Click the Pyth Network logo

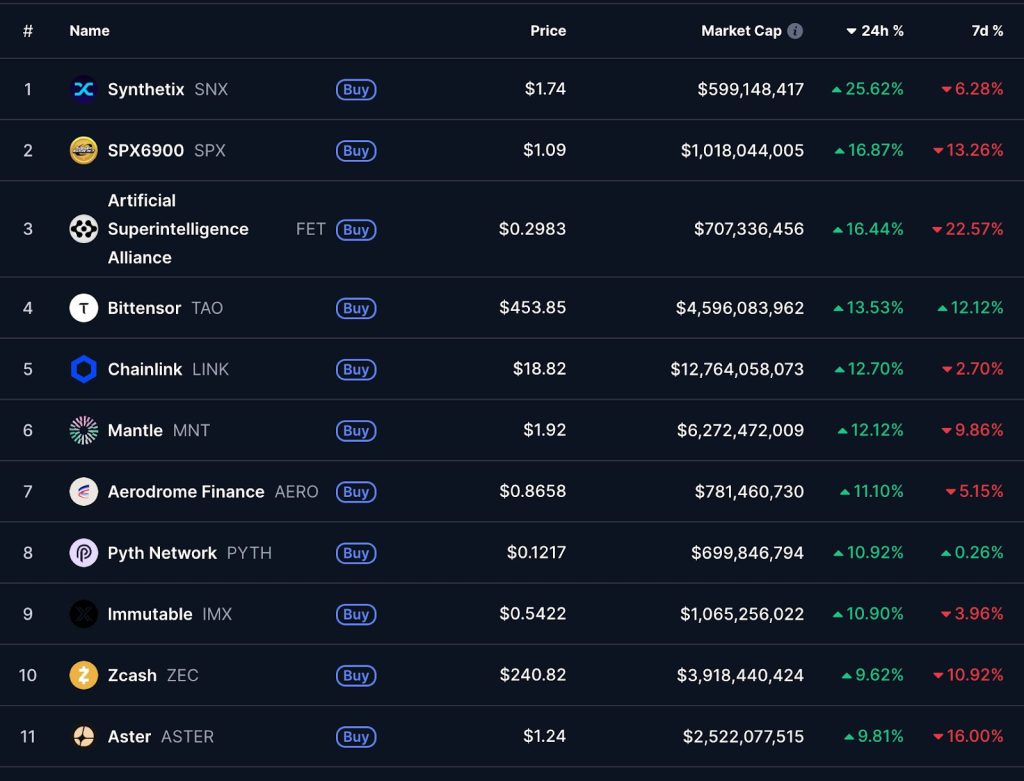(x=83, y=553)
